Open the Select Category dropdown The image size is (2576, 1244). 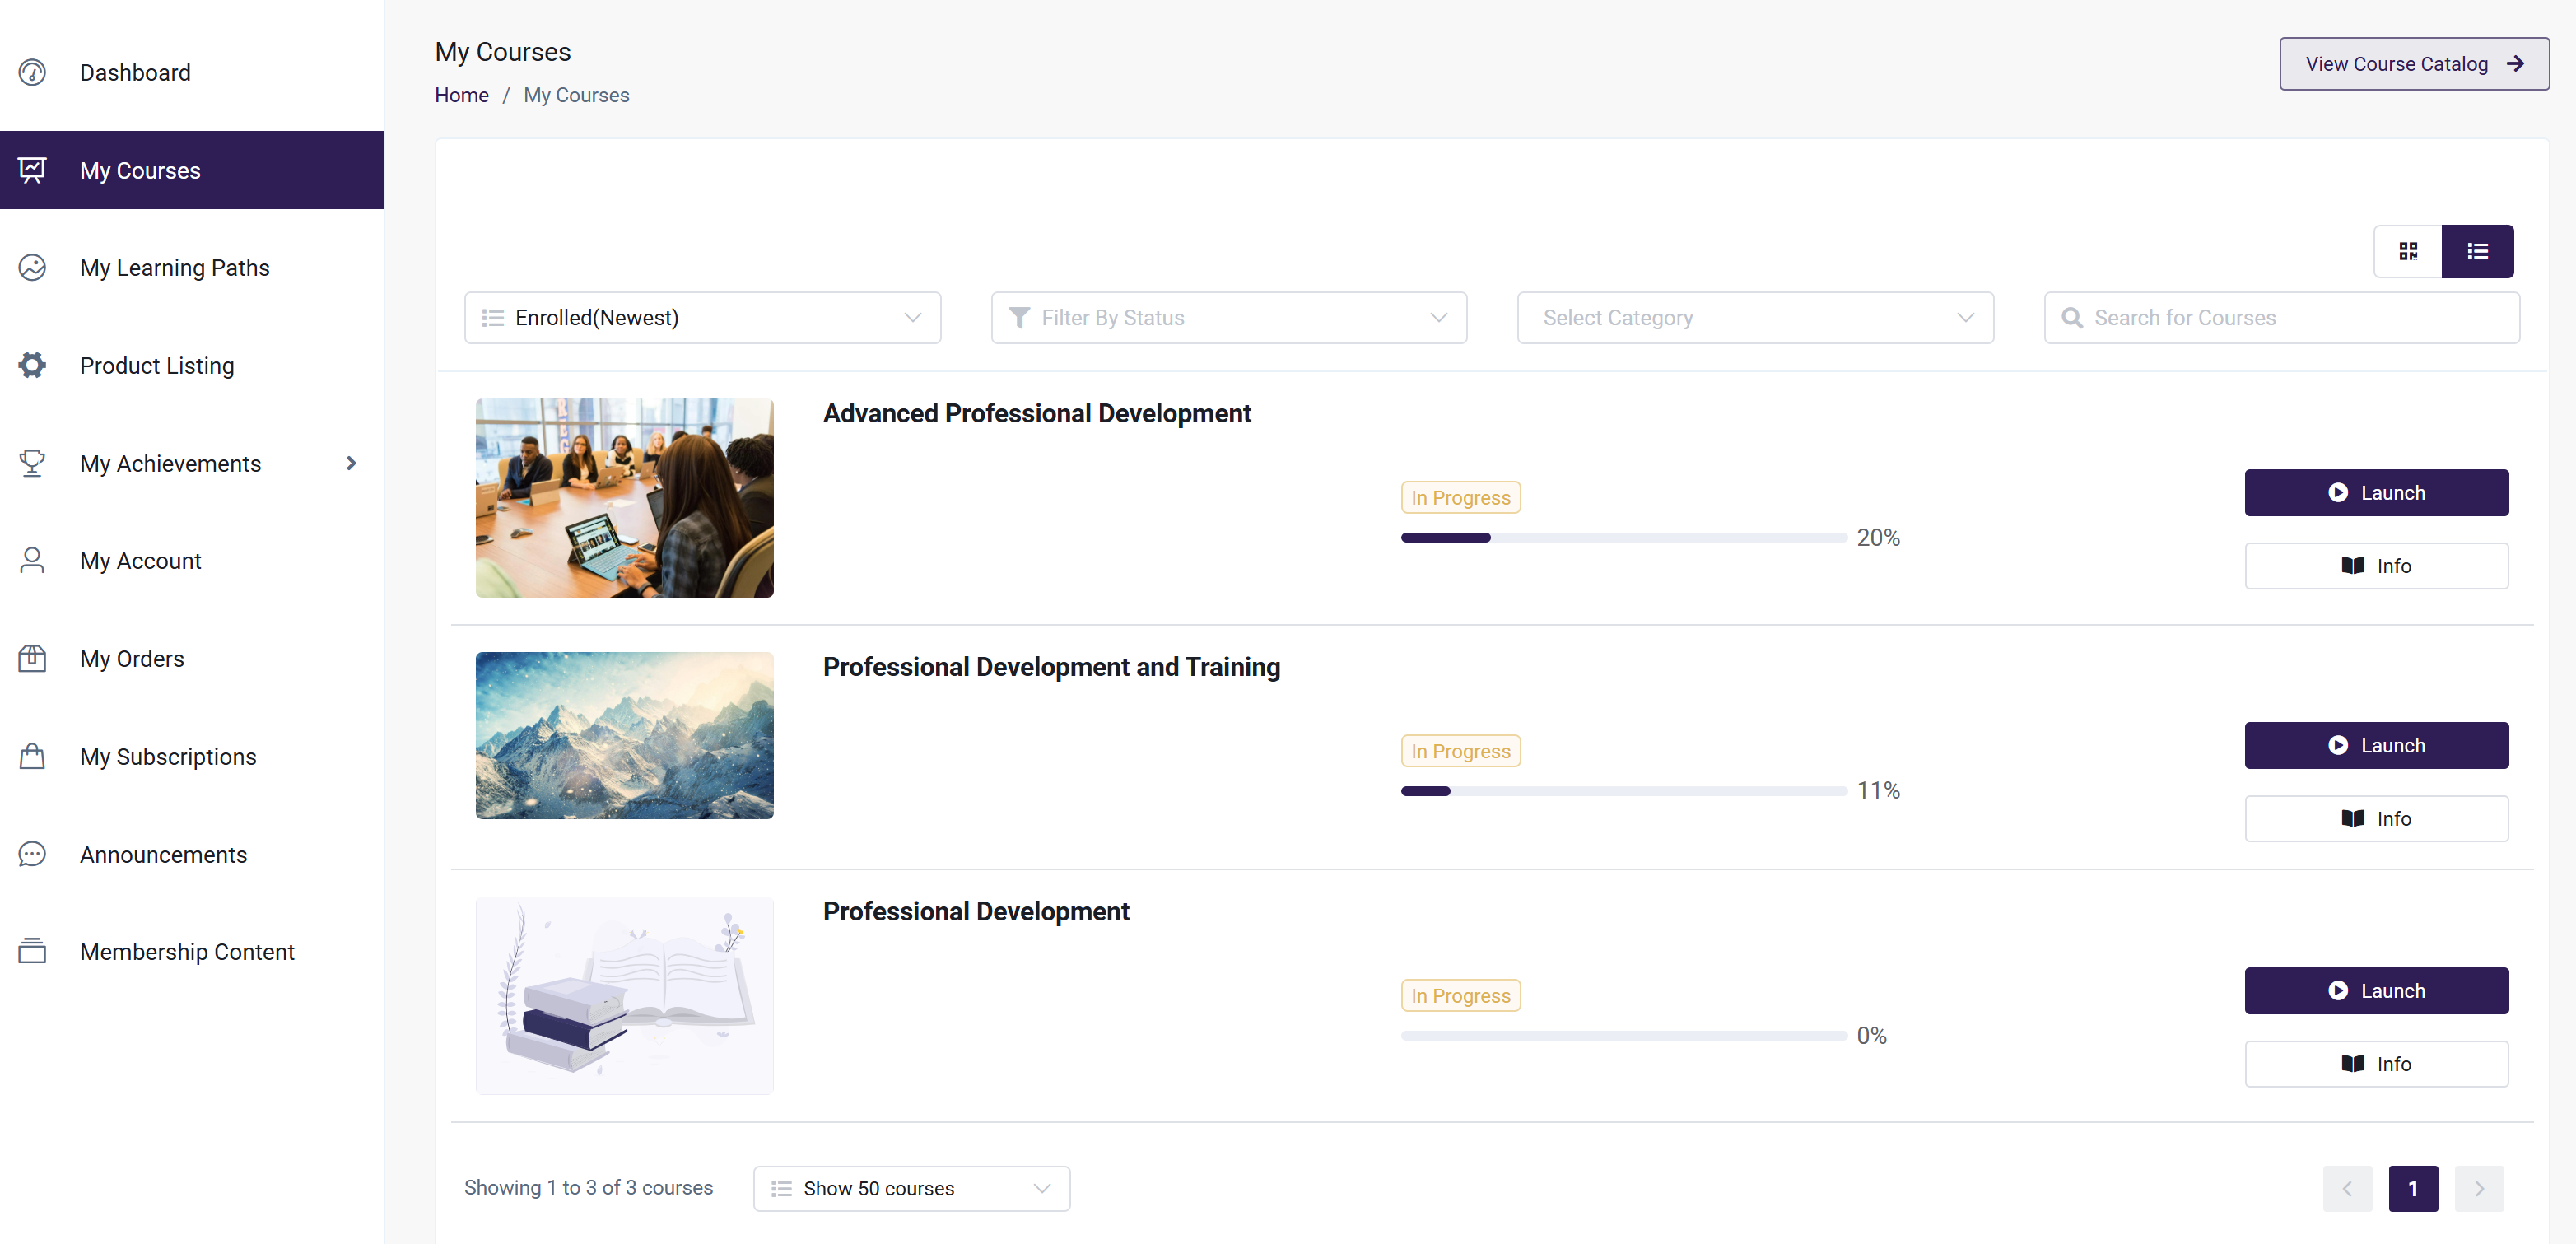[x=1754, y=318]
